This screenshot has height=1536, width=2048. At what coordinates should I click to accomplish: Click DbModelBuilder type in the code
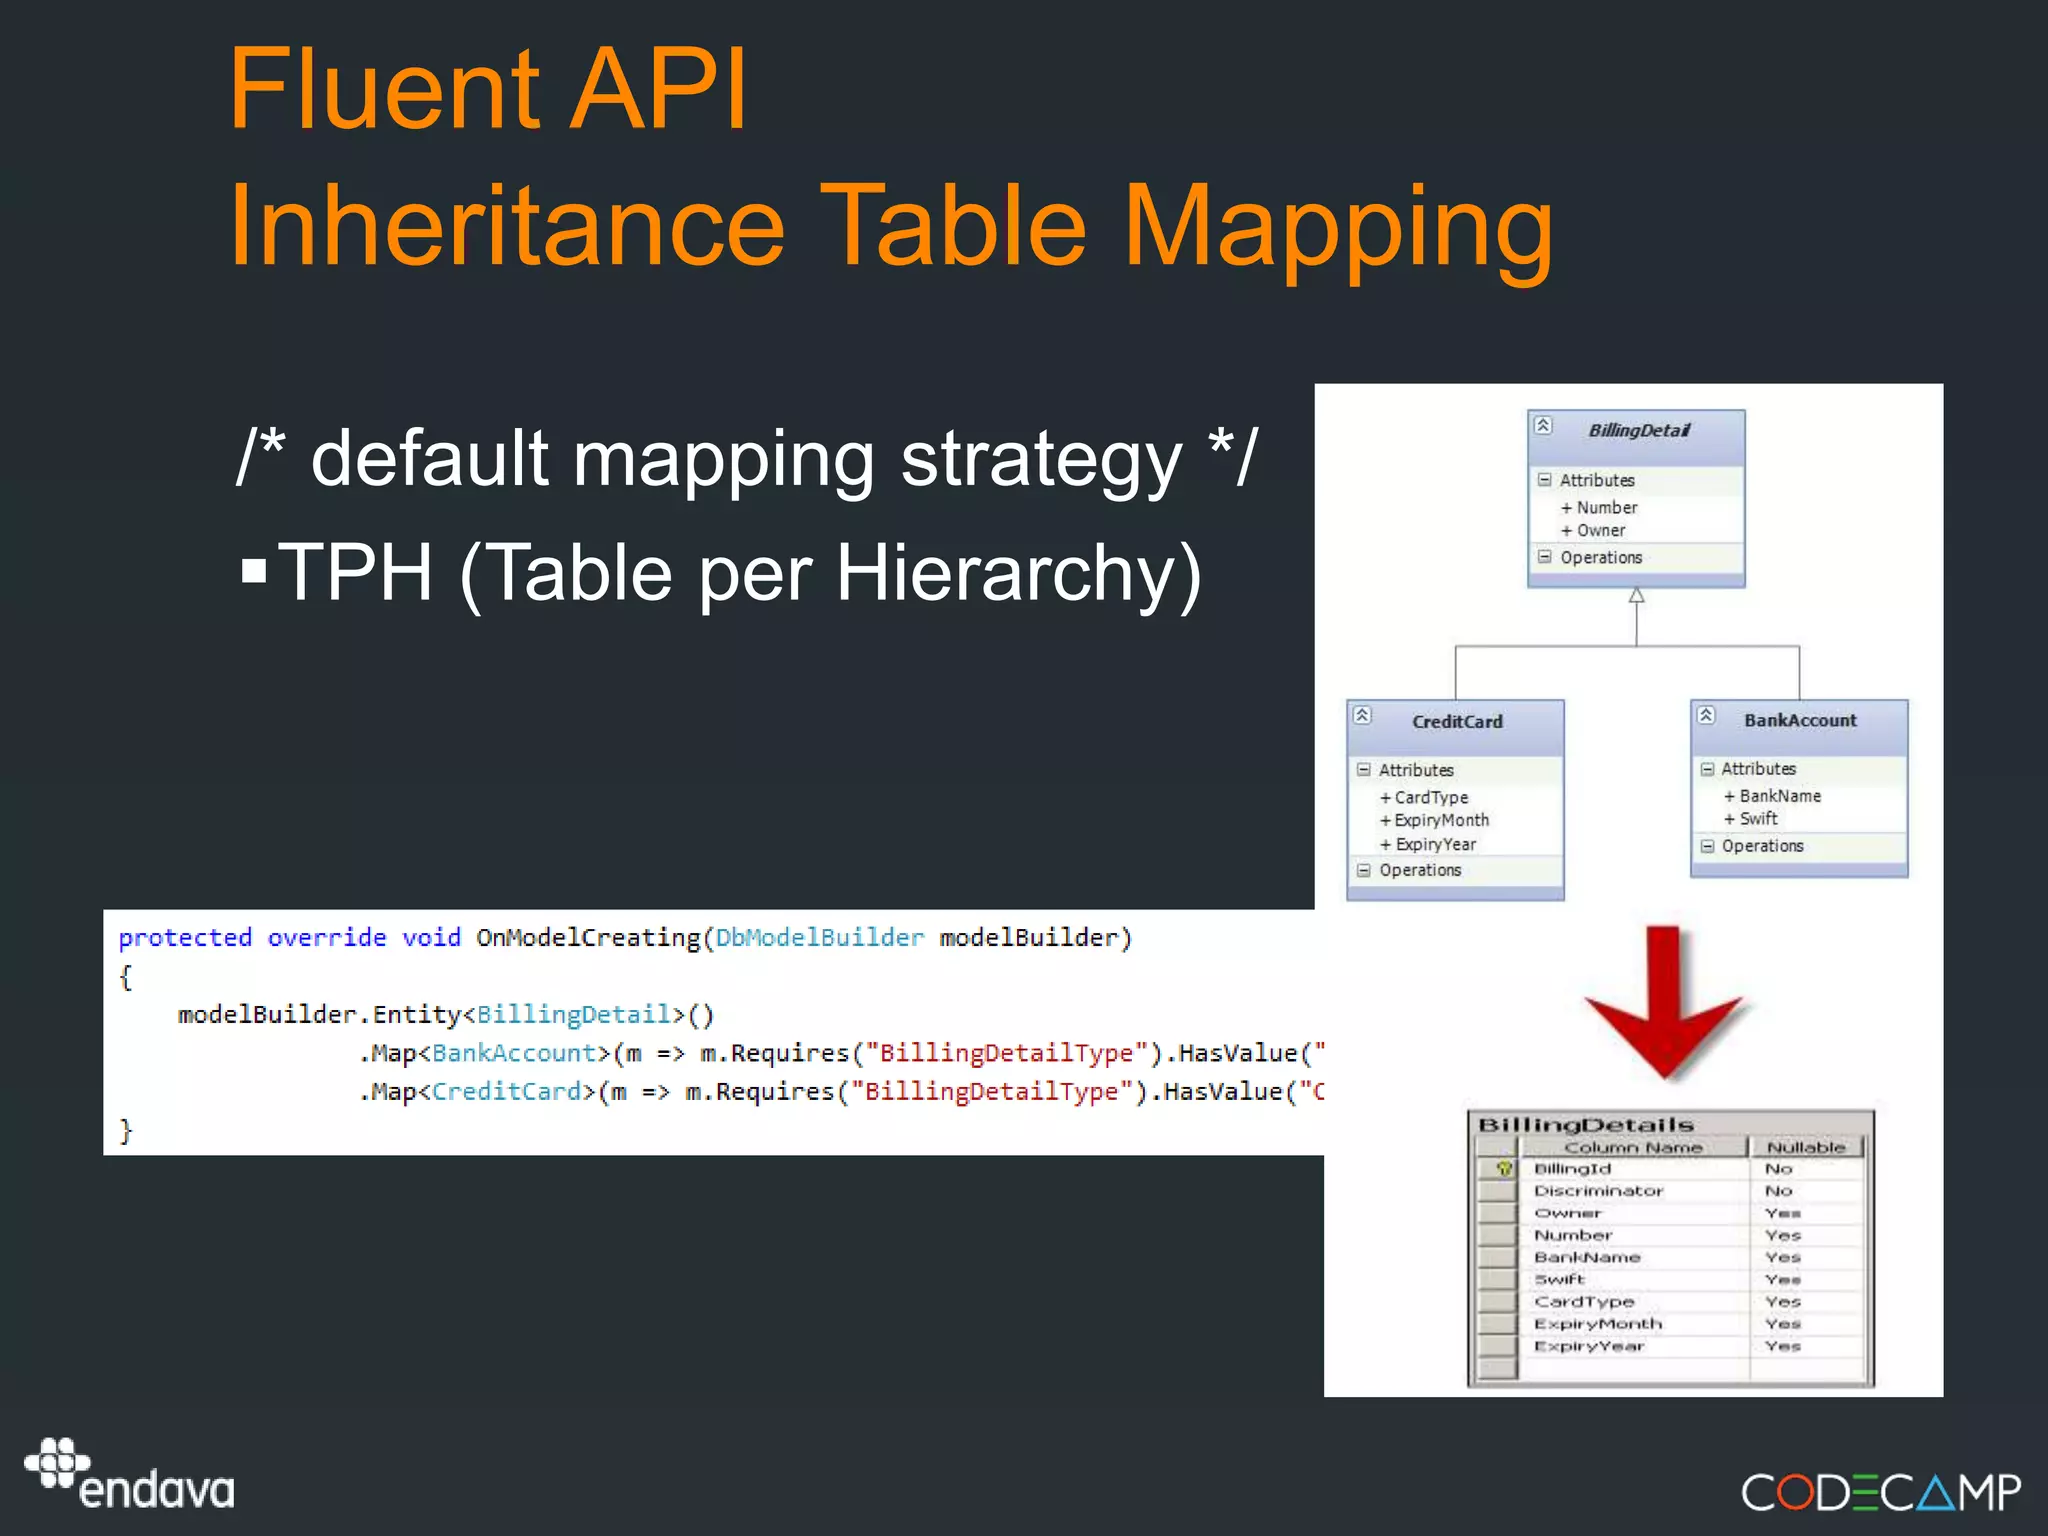coord(820,938)
